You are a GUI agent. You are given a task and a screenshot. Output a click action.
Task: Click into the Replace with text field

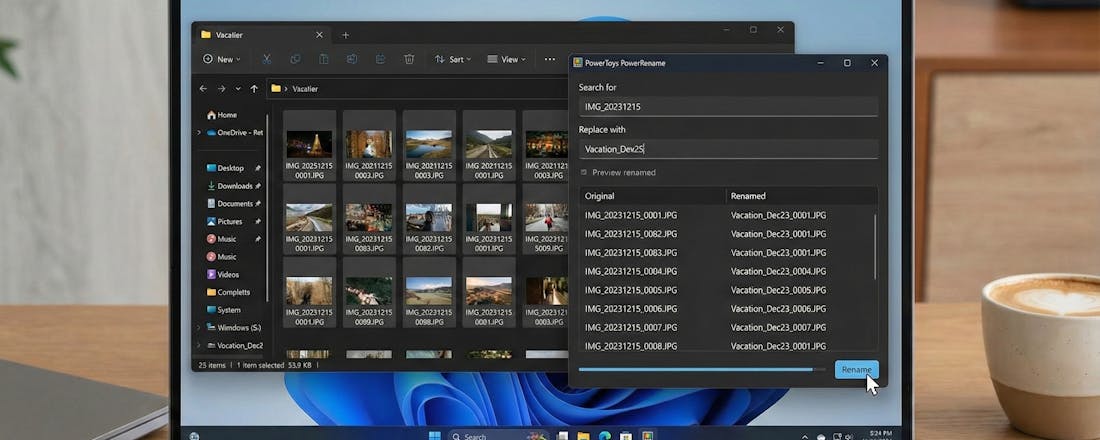click(x=728, y=149)
